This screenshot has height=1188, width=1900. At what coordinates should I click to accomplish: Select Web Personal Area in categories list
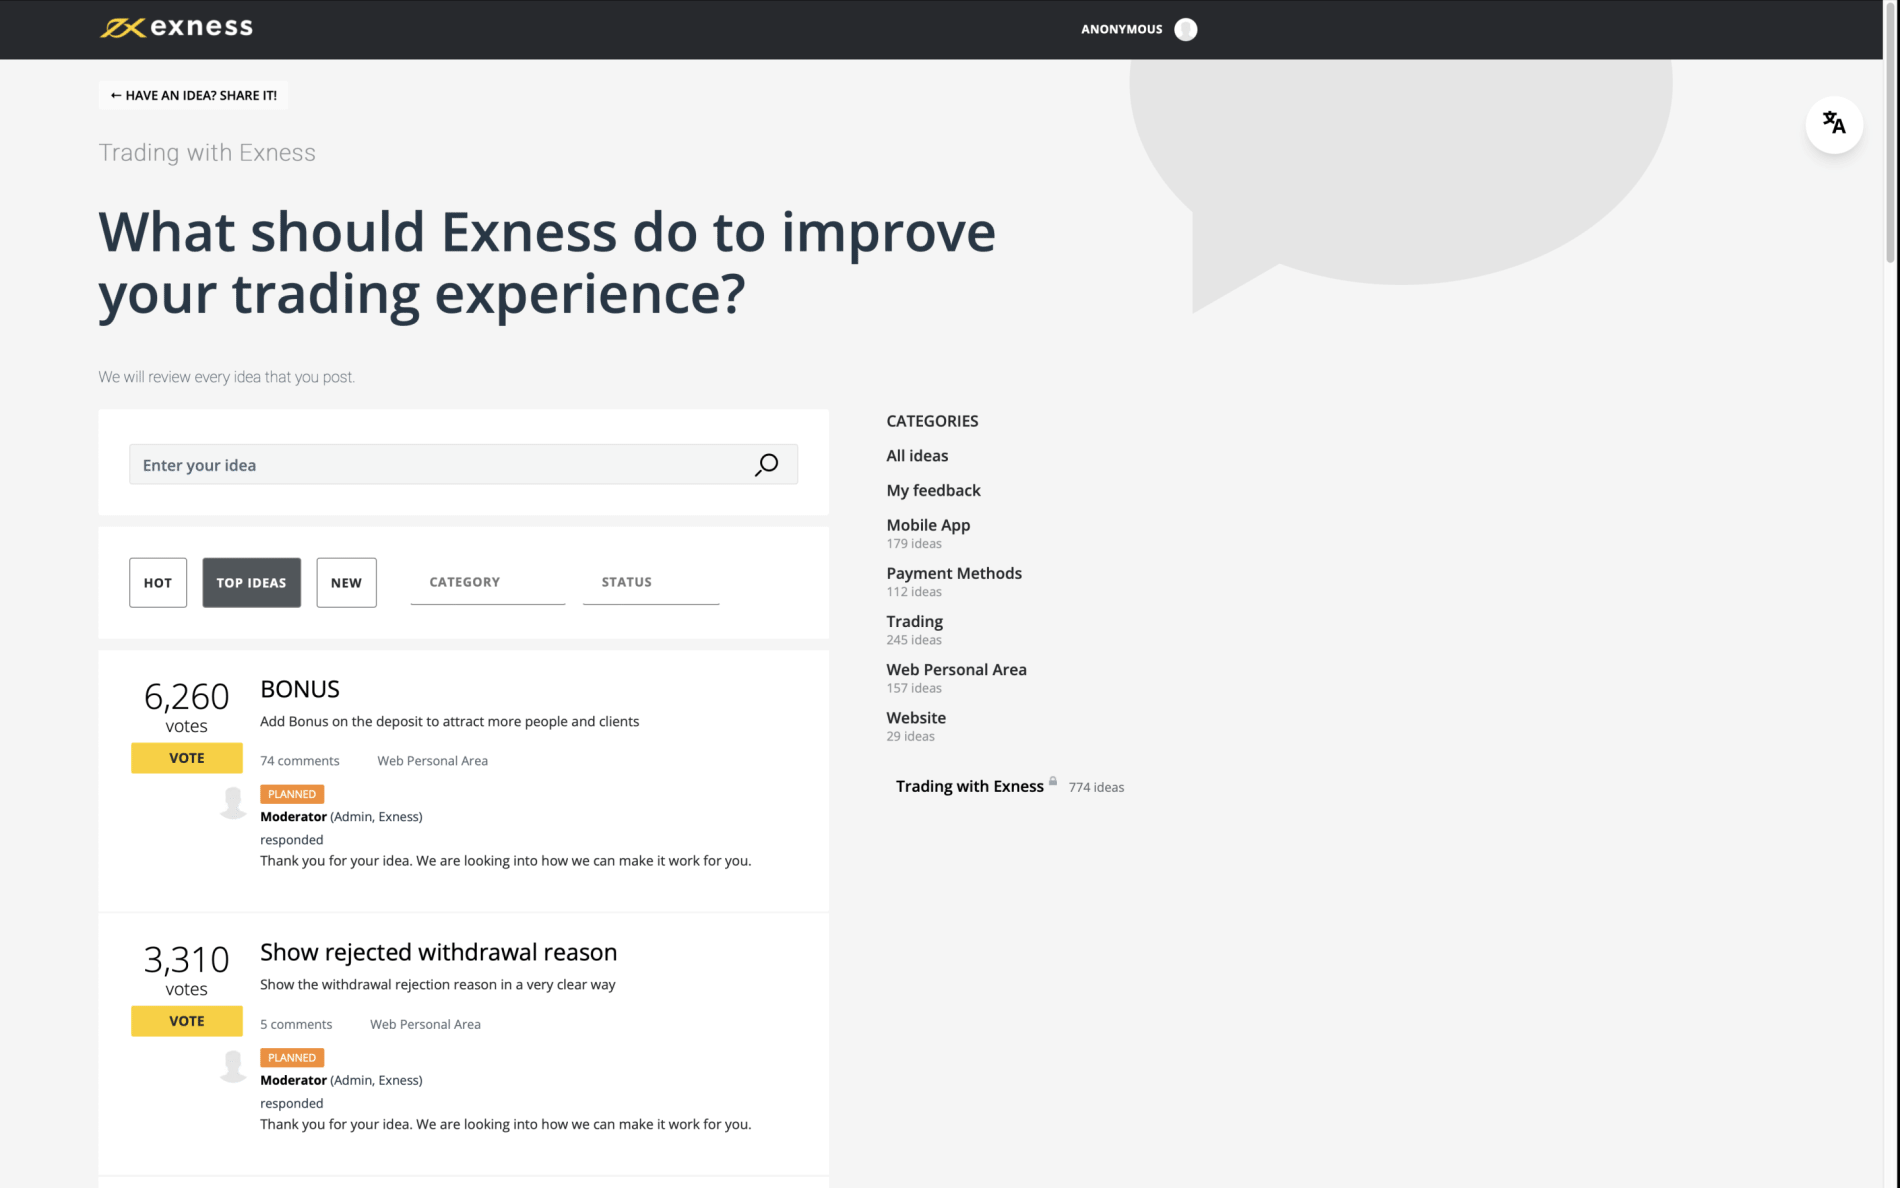point(957,670)
